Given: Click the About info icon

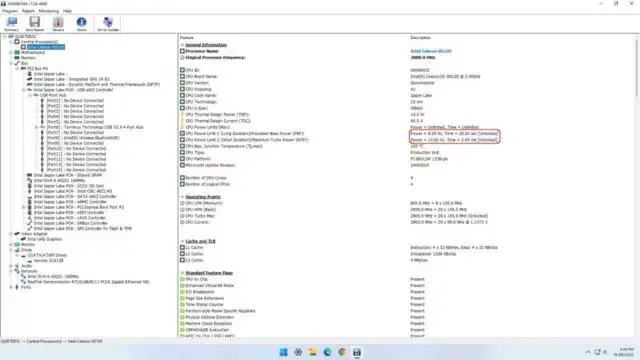Looking at the screenshot, I should point(81,24).
